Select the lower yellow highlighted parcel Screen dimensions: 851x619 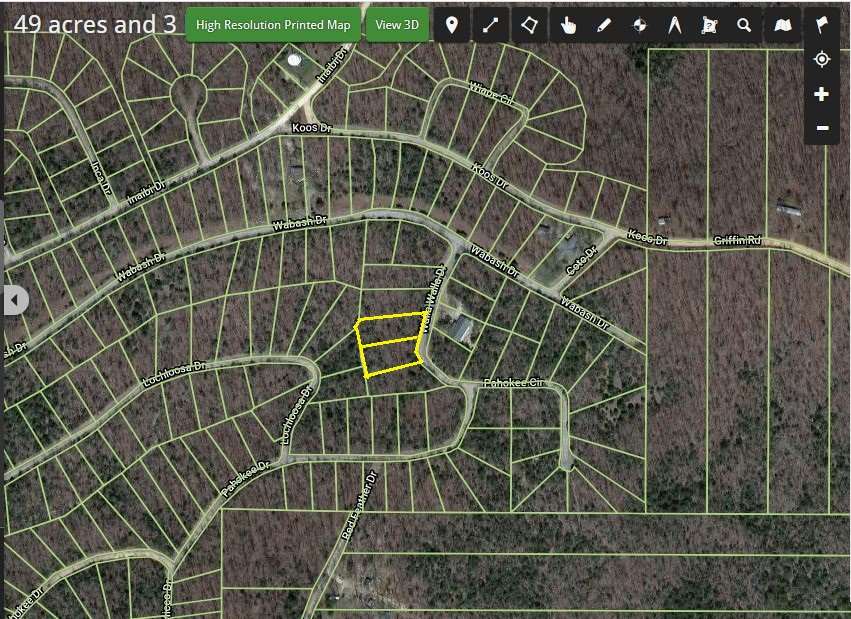(391, 356)
